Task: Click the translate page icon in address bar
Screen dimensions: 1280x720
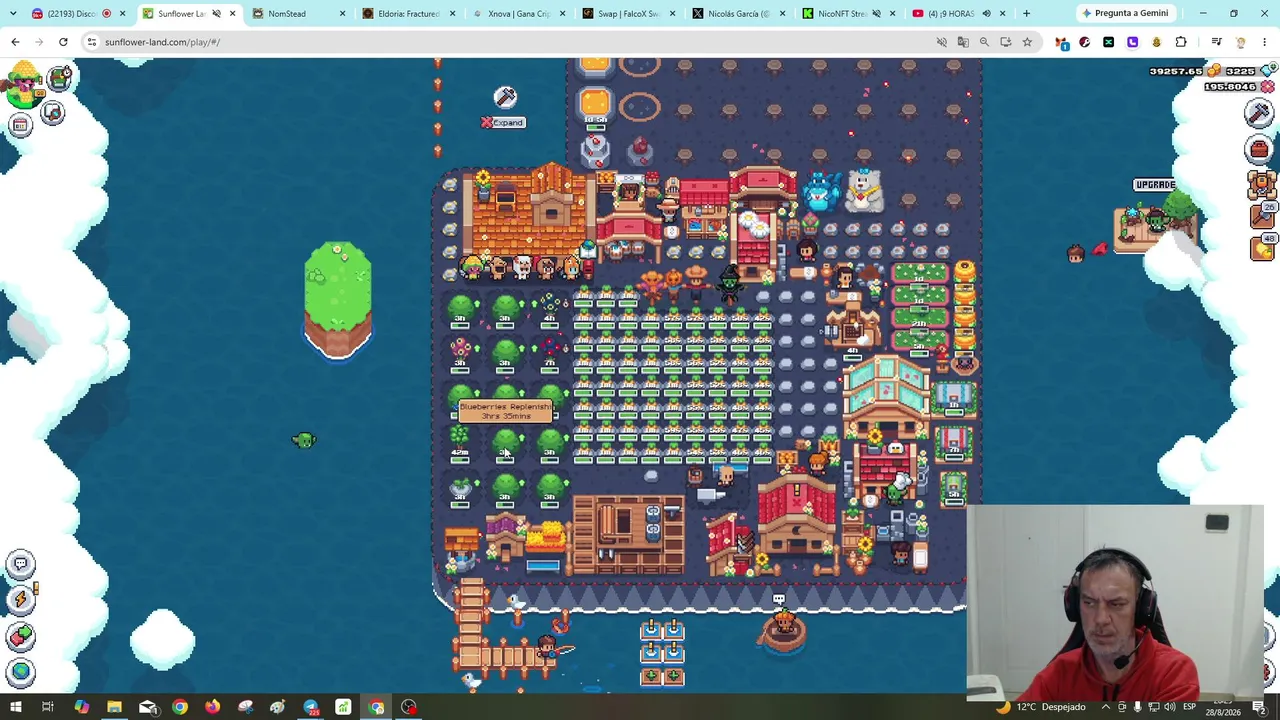Action: pyautogui.click(x=963, y=42)
